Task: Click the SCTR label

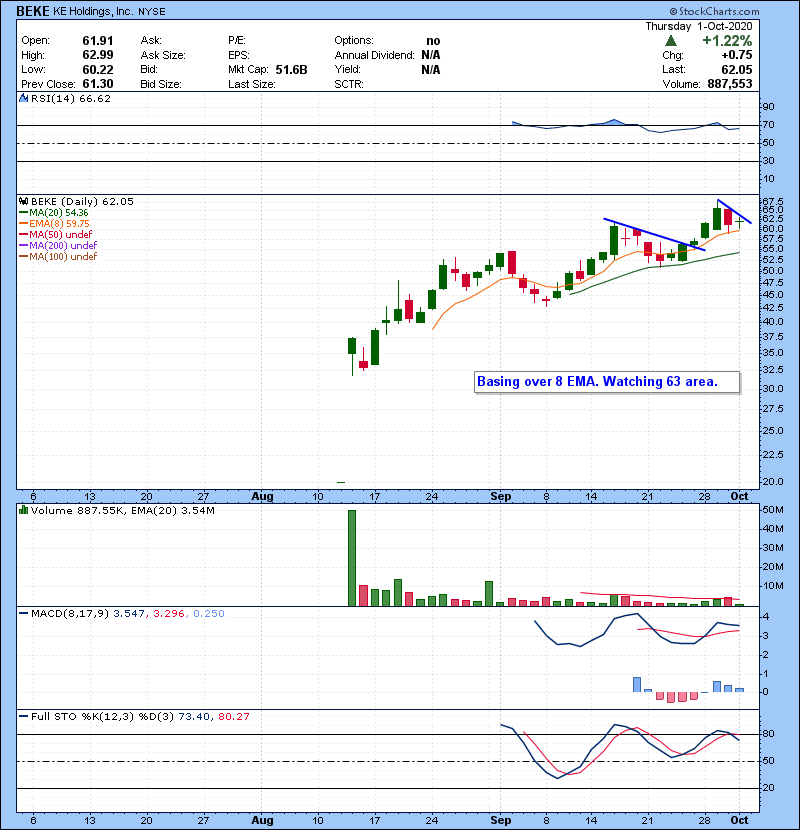Action: click(349, 84)
